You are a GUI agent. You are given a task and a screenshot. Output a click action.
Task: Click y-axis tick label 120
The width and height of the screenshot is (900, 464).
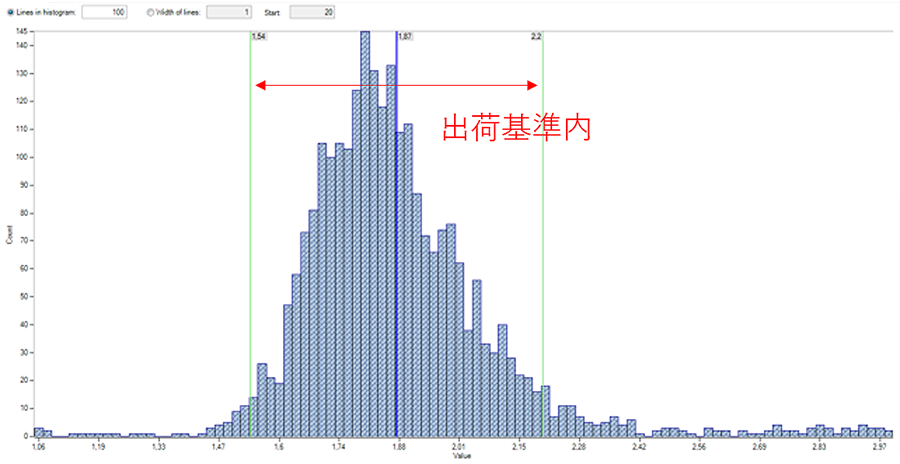[x=22, y=102]
